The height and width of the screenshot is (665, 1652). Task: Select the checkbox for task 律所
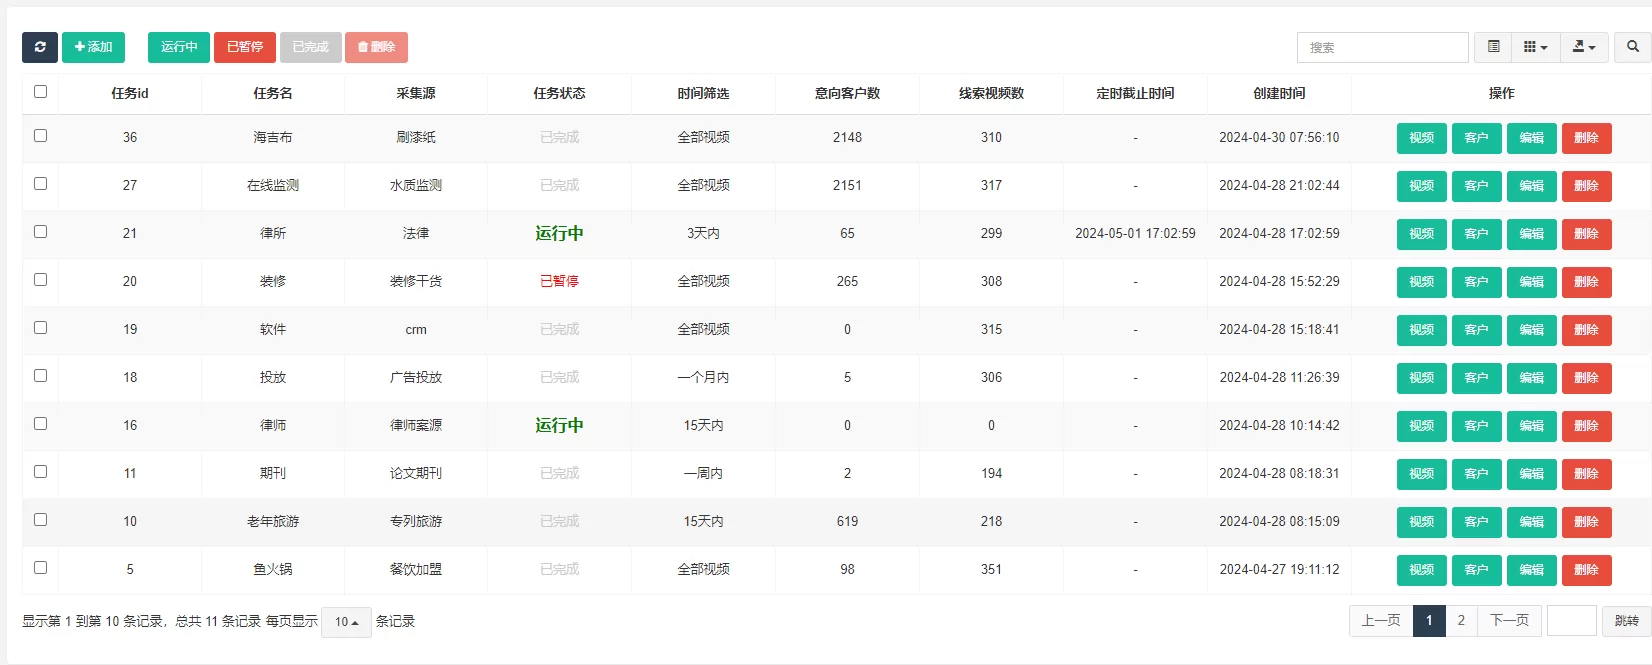pyautogui.click(x=41, y=232)
